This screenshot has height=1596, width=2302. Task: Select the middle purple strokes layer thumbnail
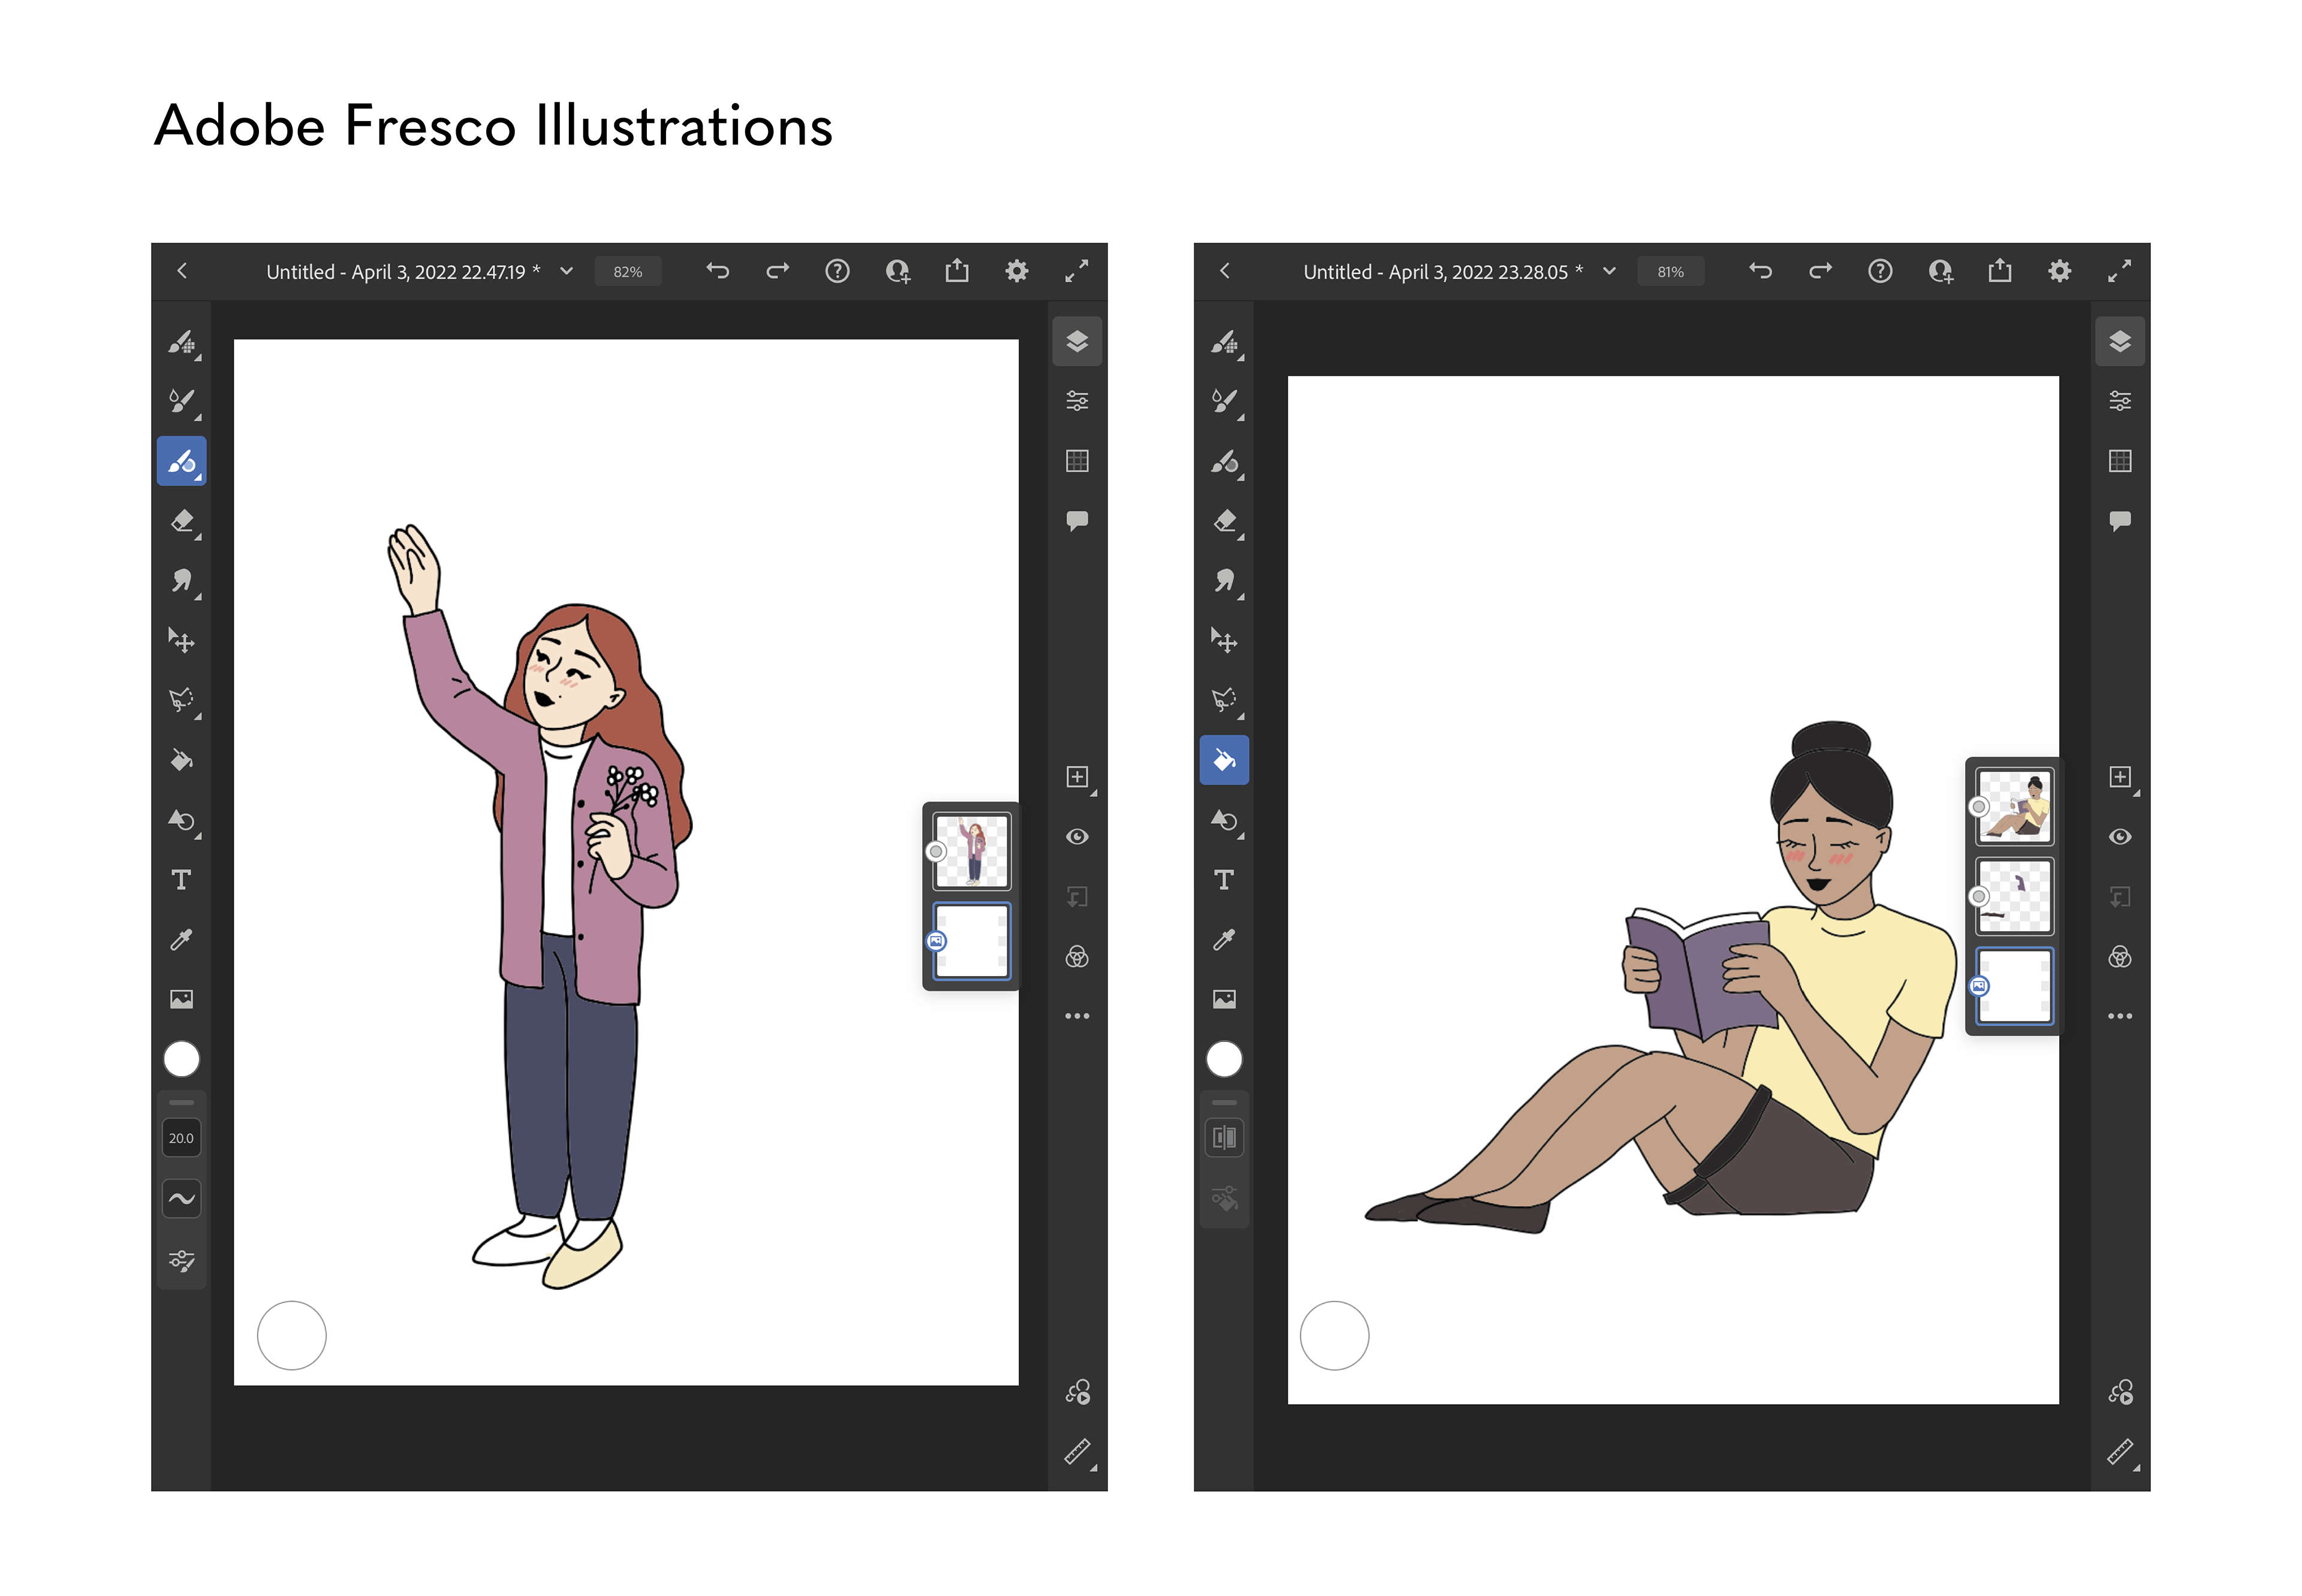[x=2015, y=896]
